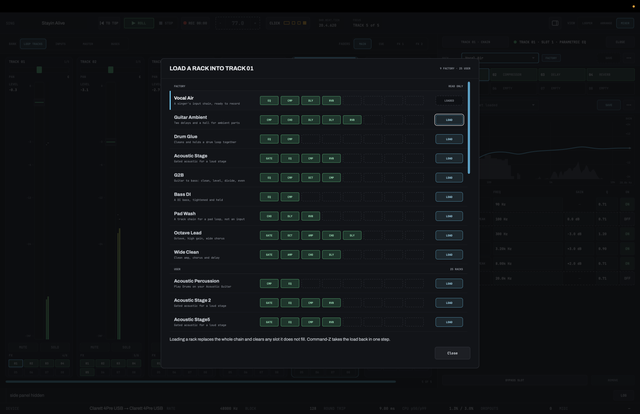Image resolution: width=640 pixels, height=414 pixels.
Task: Click the tempo value 77.0 field
Action: click(238, 23)
